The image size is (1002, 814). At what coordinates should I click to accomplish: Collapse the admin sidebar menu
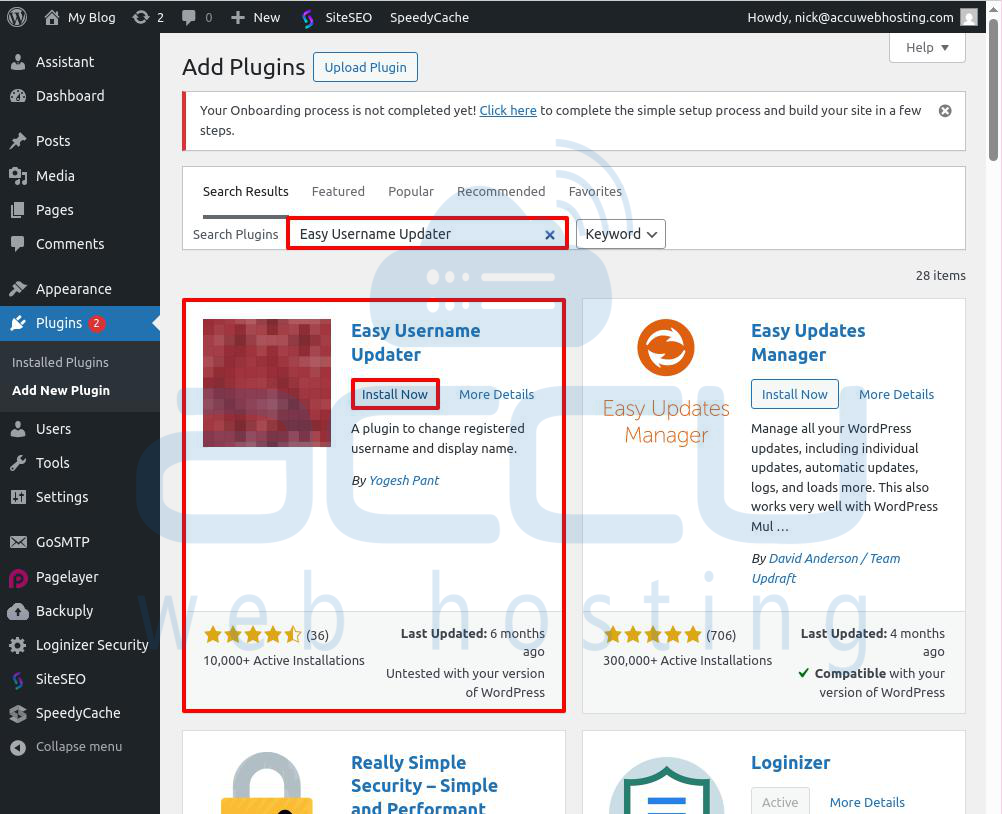pos(80,747)
